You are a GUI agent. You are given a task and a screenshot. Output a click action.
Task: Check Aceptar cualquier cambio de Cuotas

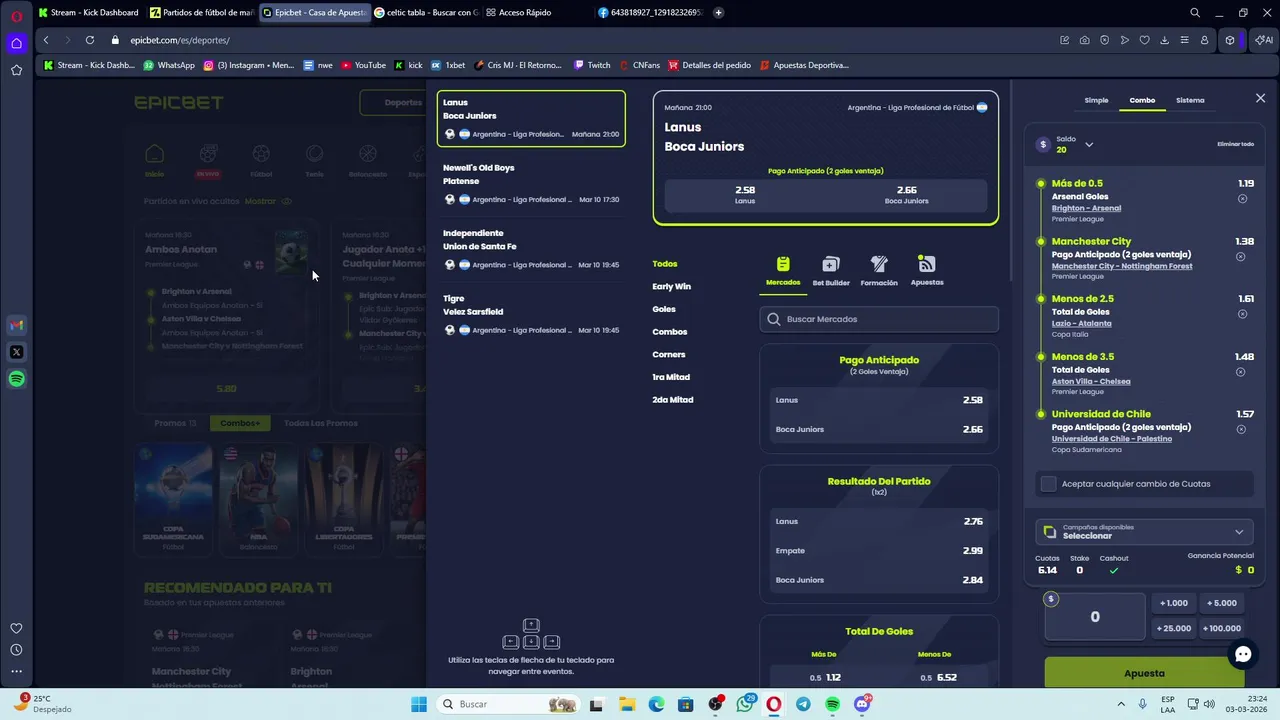click(1048, 484)
